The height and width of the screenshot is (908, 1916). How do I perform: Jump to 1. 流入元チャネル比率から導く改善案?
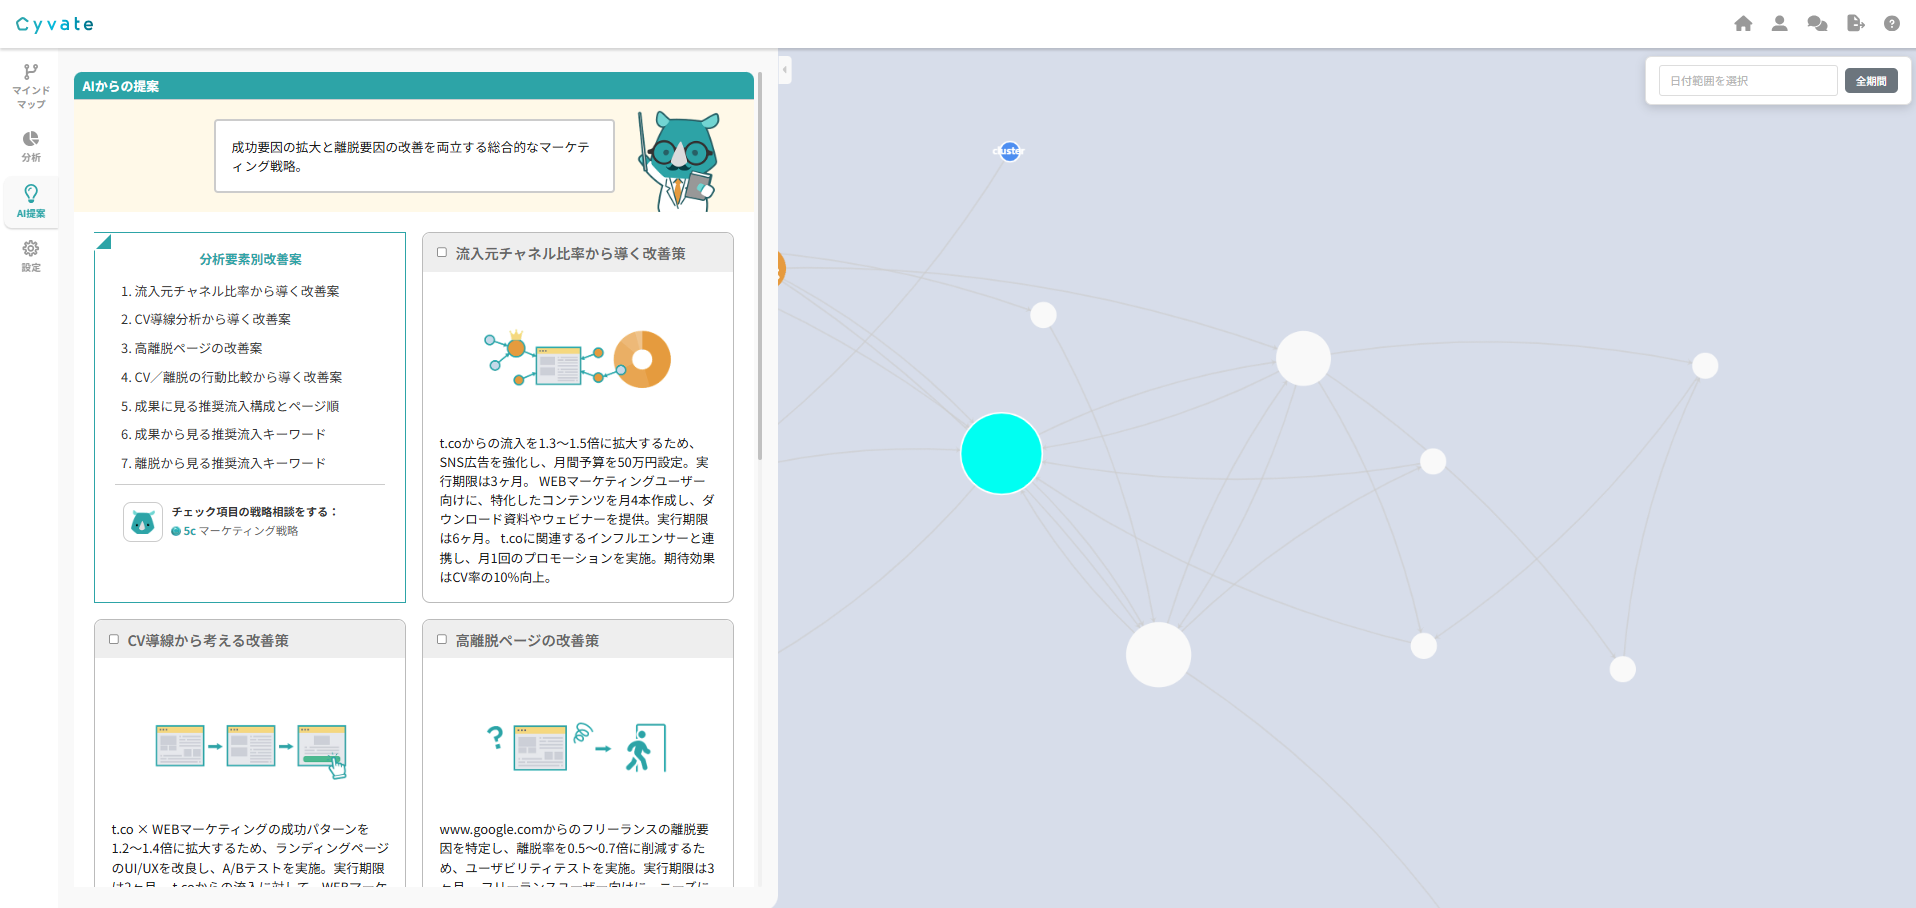[230, 291]
